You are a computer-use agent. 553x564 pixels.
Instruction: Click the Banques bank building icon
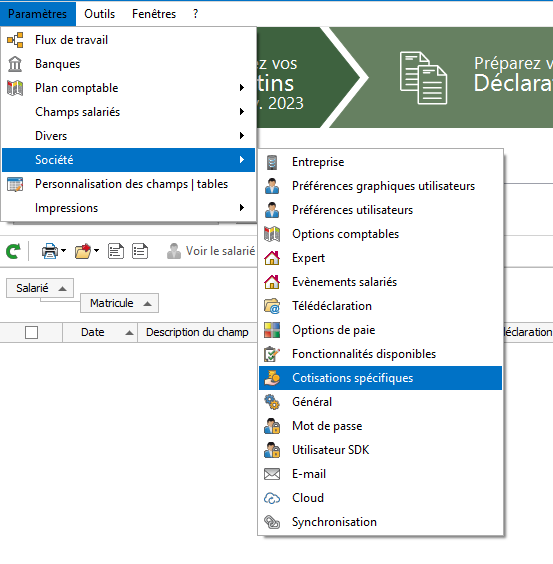(15, 64)
